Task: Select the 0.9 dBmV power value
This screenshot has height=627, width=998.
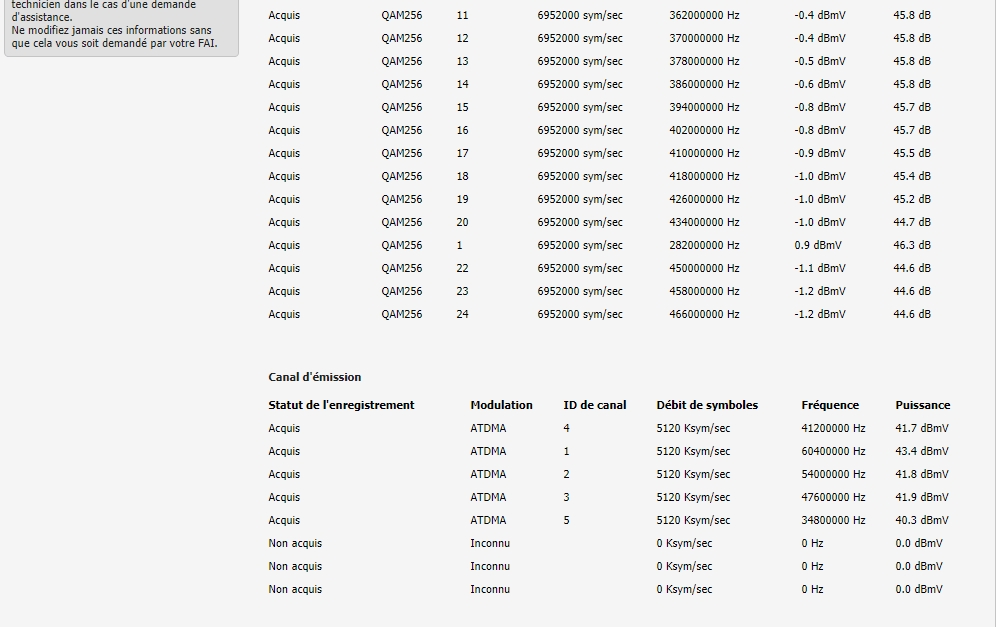Action: coord(817,245)
